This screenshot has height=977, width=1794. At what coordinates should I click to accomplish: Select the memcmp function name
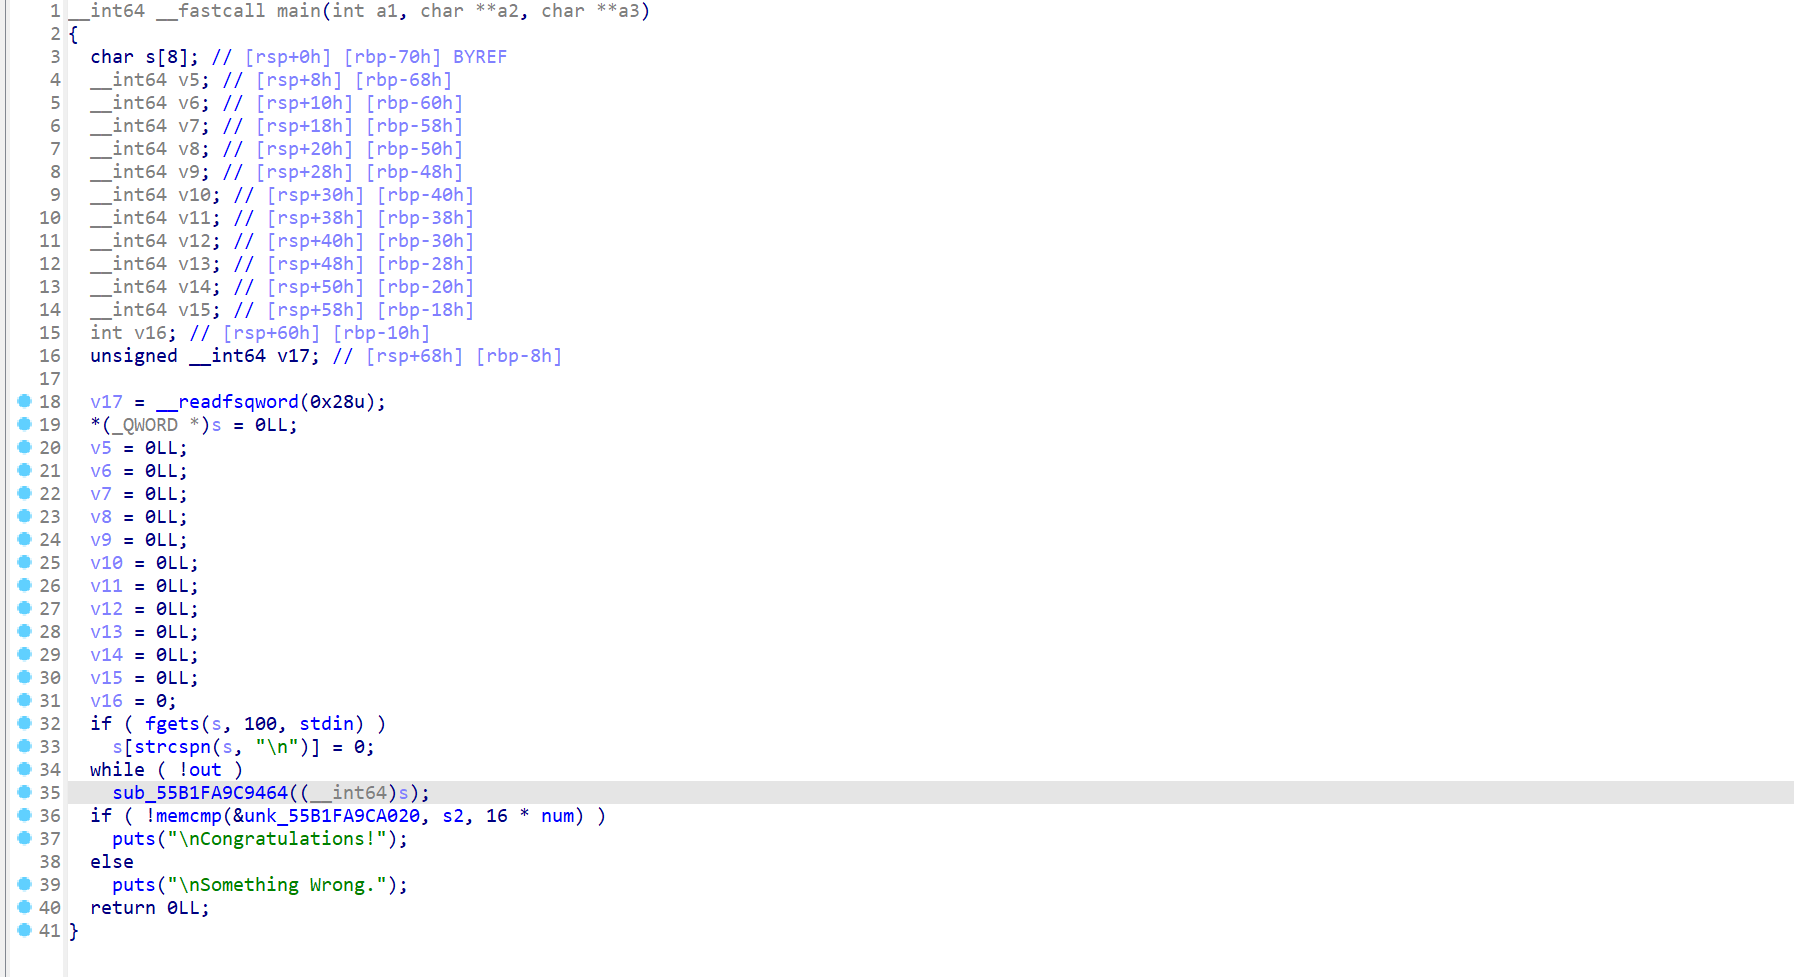click(189, 816)
